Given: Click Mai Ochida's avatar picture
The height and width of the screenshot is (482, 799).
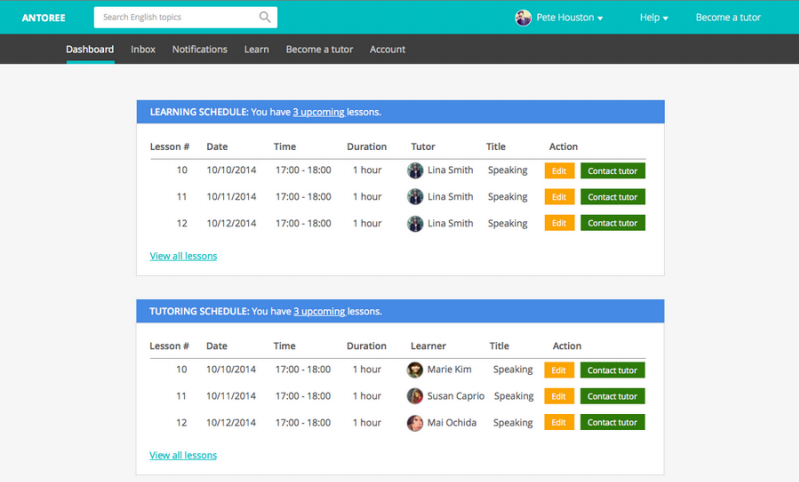Looking at the screenshot, I should coord(415,423).
